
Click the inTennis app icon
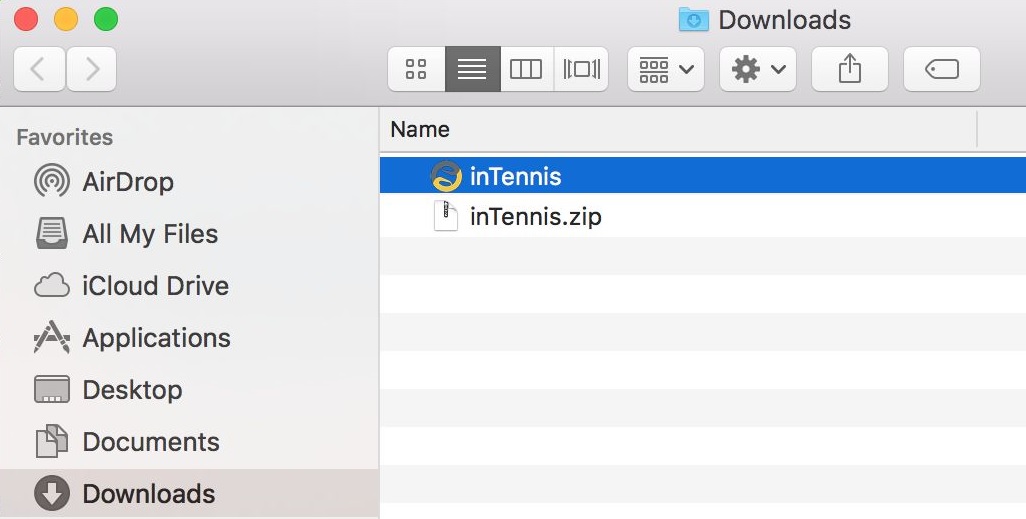(x=446, y=176)
